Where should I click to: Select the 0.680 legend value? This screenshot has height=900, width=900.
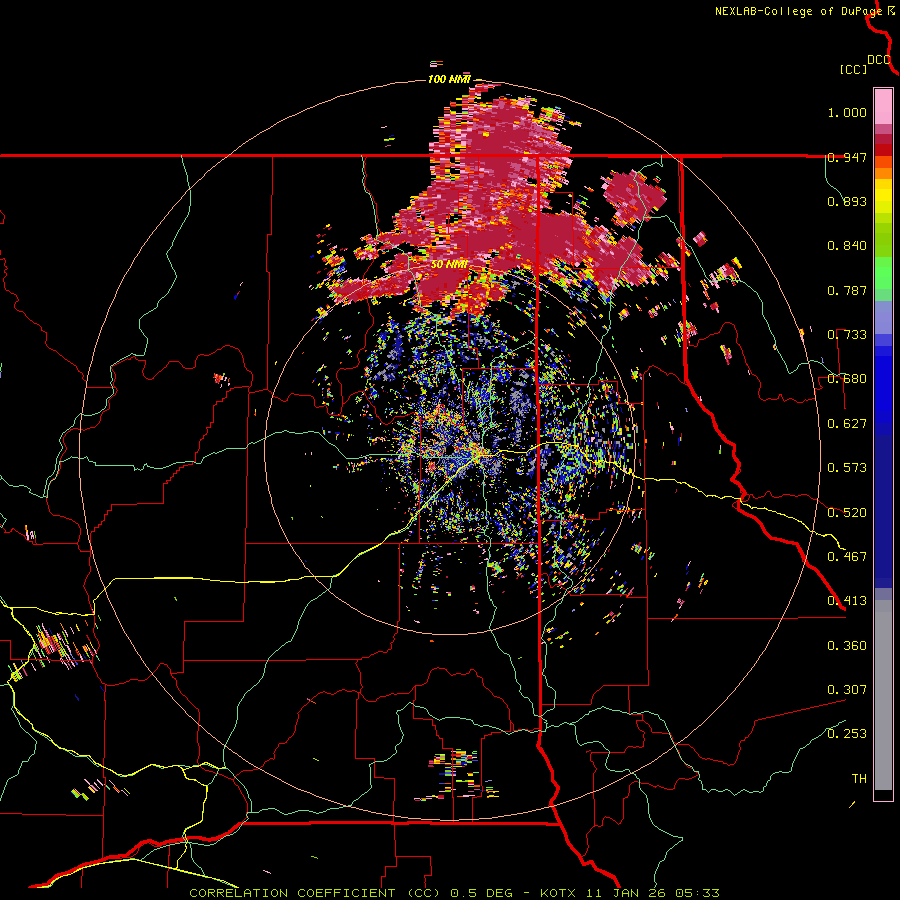pos(847,379)
